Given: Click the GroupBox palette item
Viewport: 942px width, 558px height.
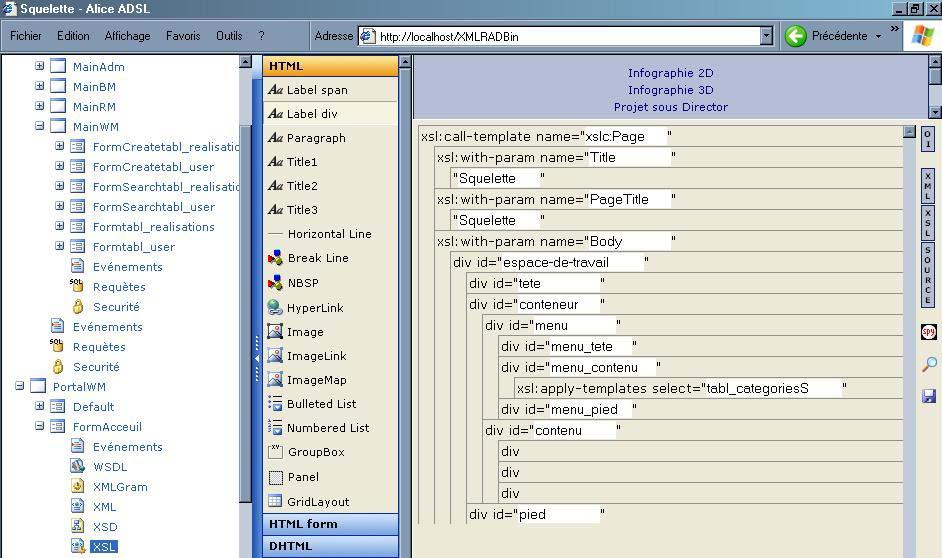Looking at the screenshot, I should pyautogui.click(x=316, y=452).
